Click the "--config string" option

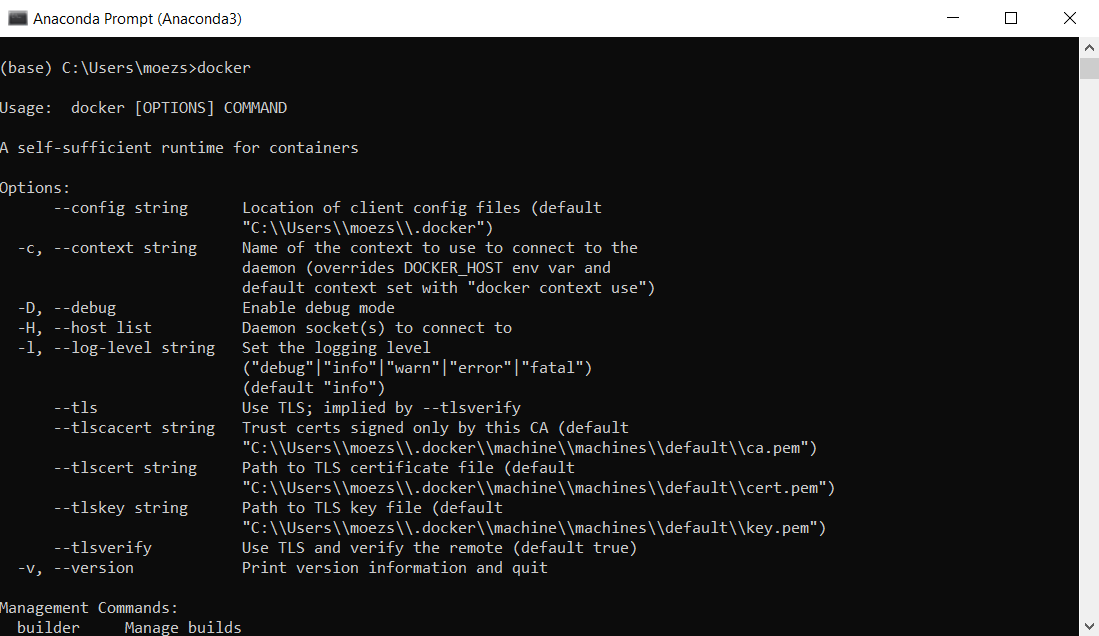[x=121, y=208]
